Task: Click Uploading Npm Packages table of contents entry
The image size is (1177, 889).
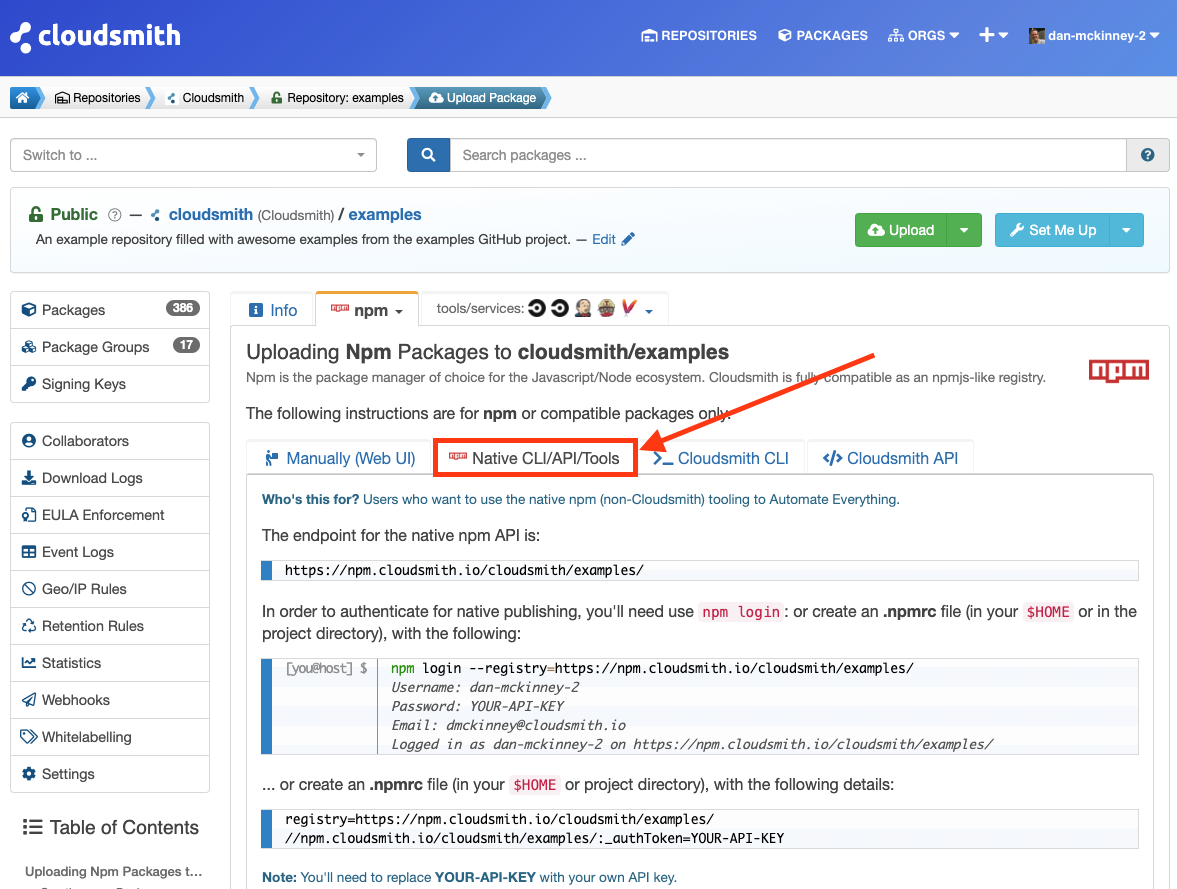Action: click(x=113, y=871)
